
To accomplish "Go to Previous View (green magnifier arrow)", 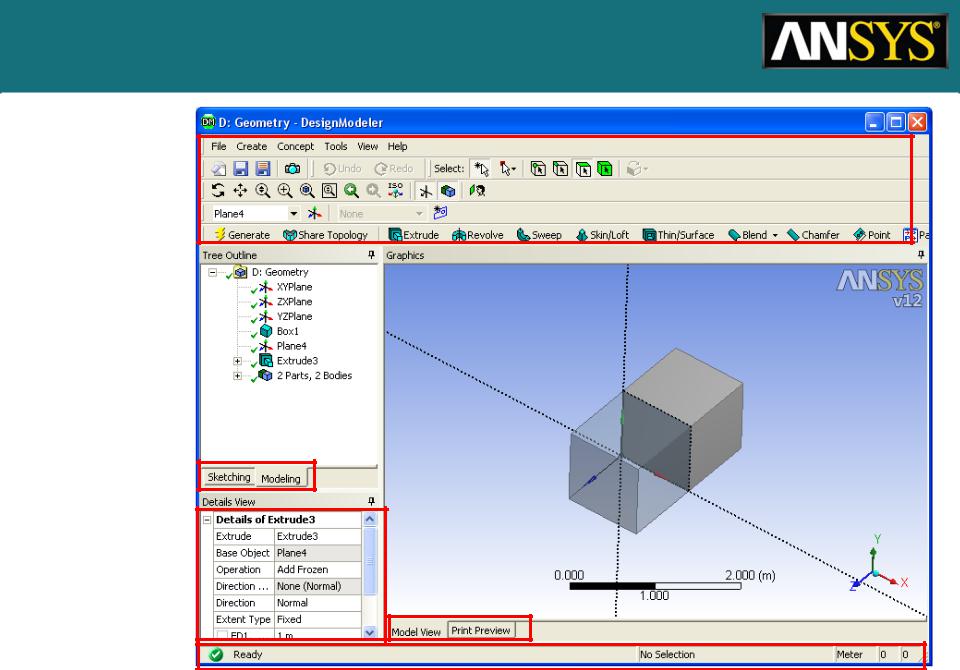I will tap(351, 190).
